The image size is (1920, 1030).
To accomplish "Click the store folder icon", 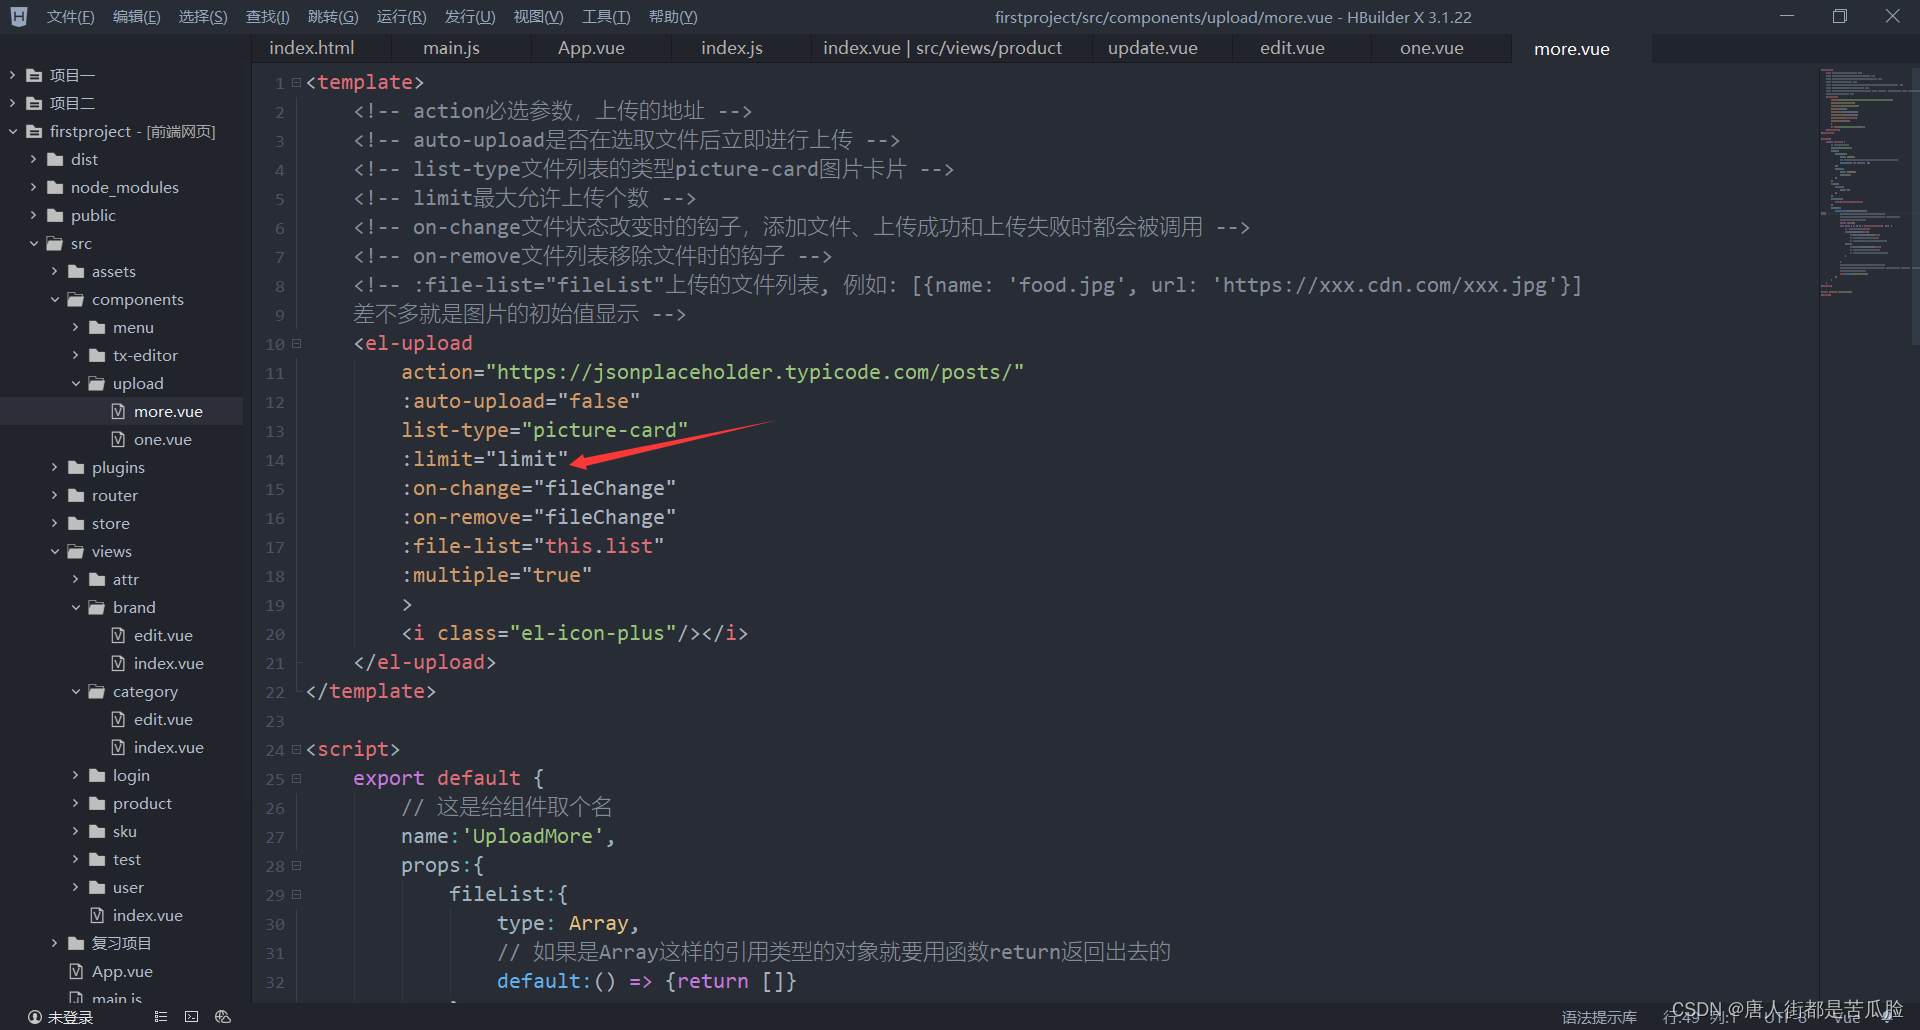I will [x=76, y=523].
